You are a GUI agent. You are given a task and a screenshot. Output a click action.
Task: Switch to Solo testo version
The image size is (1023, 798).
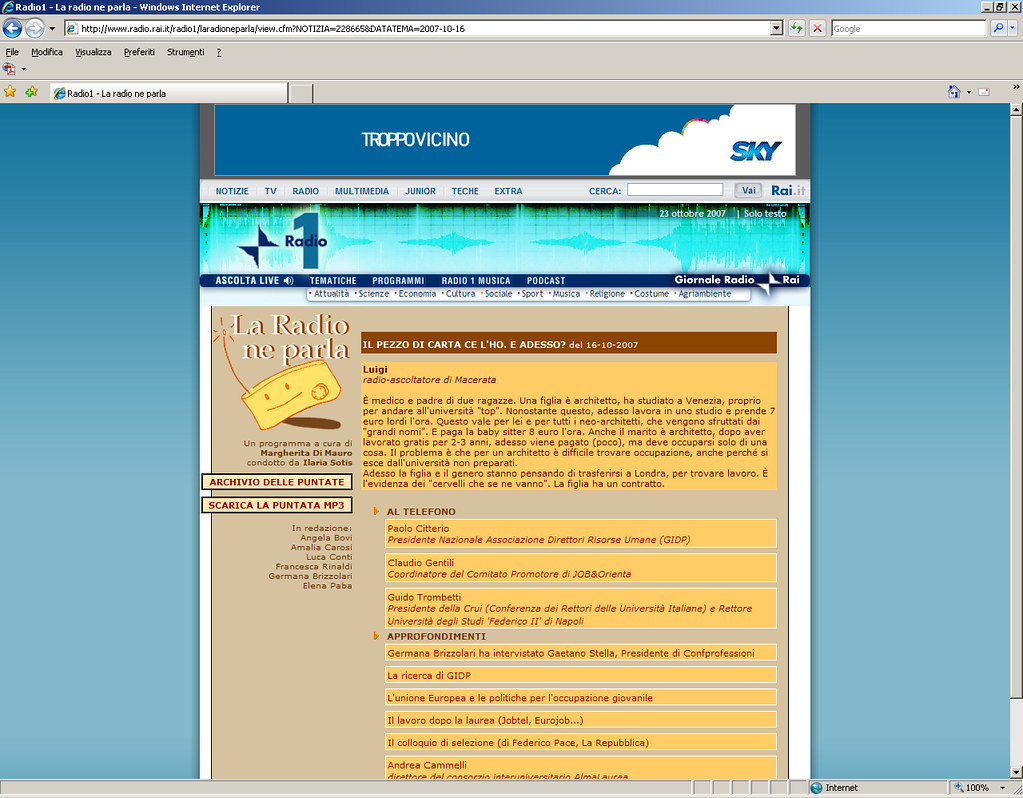point(765,213)
